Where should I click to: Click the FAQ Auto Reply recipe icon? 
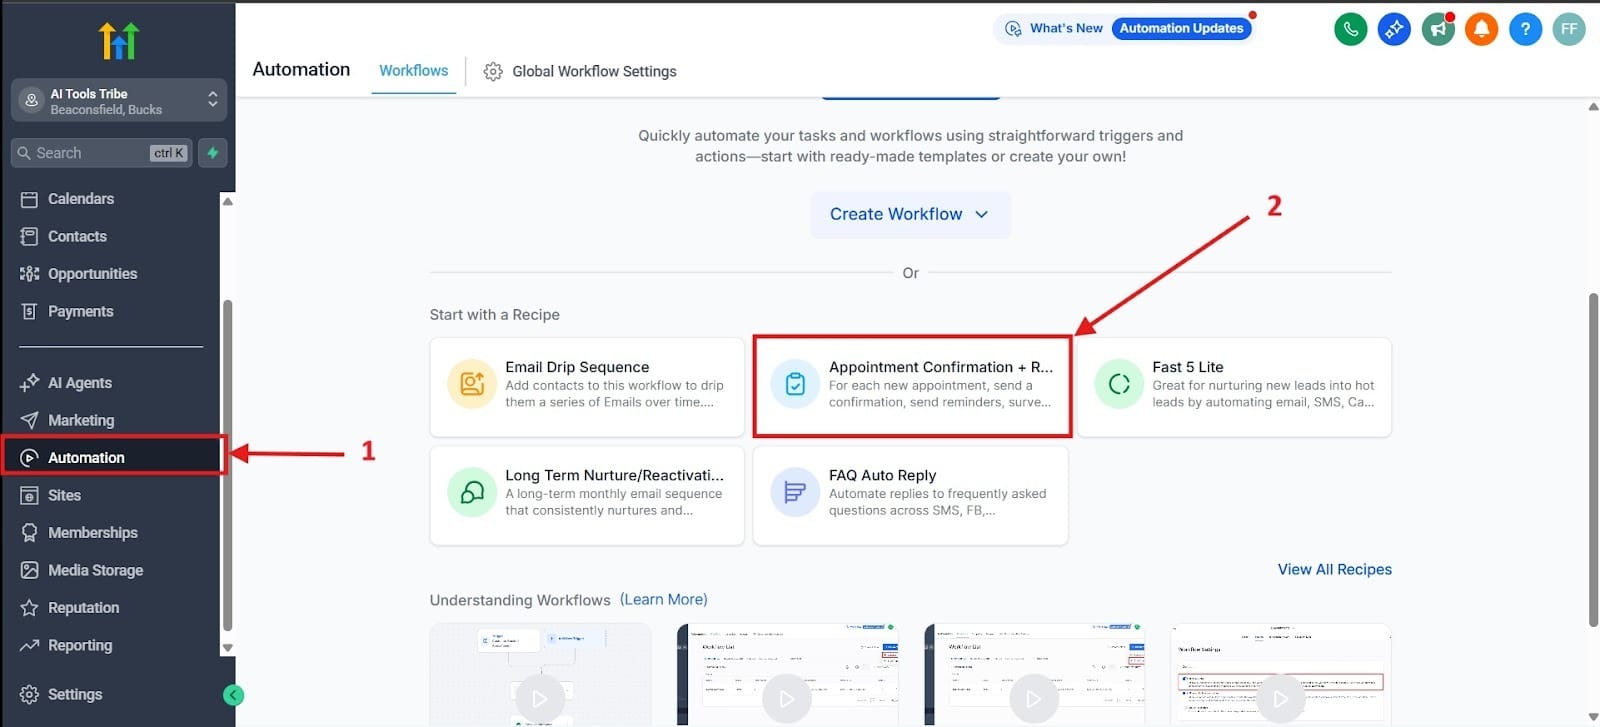[795, 492]
